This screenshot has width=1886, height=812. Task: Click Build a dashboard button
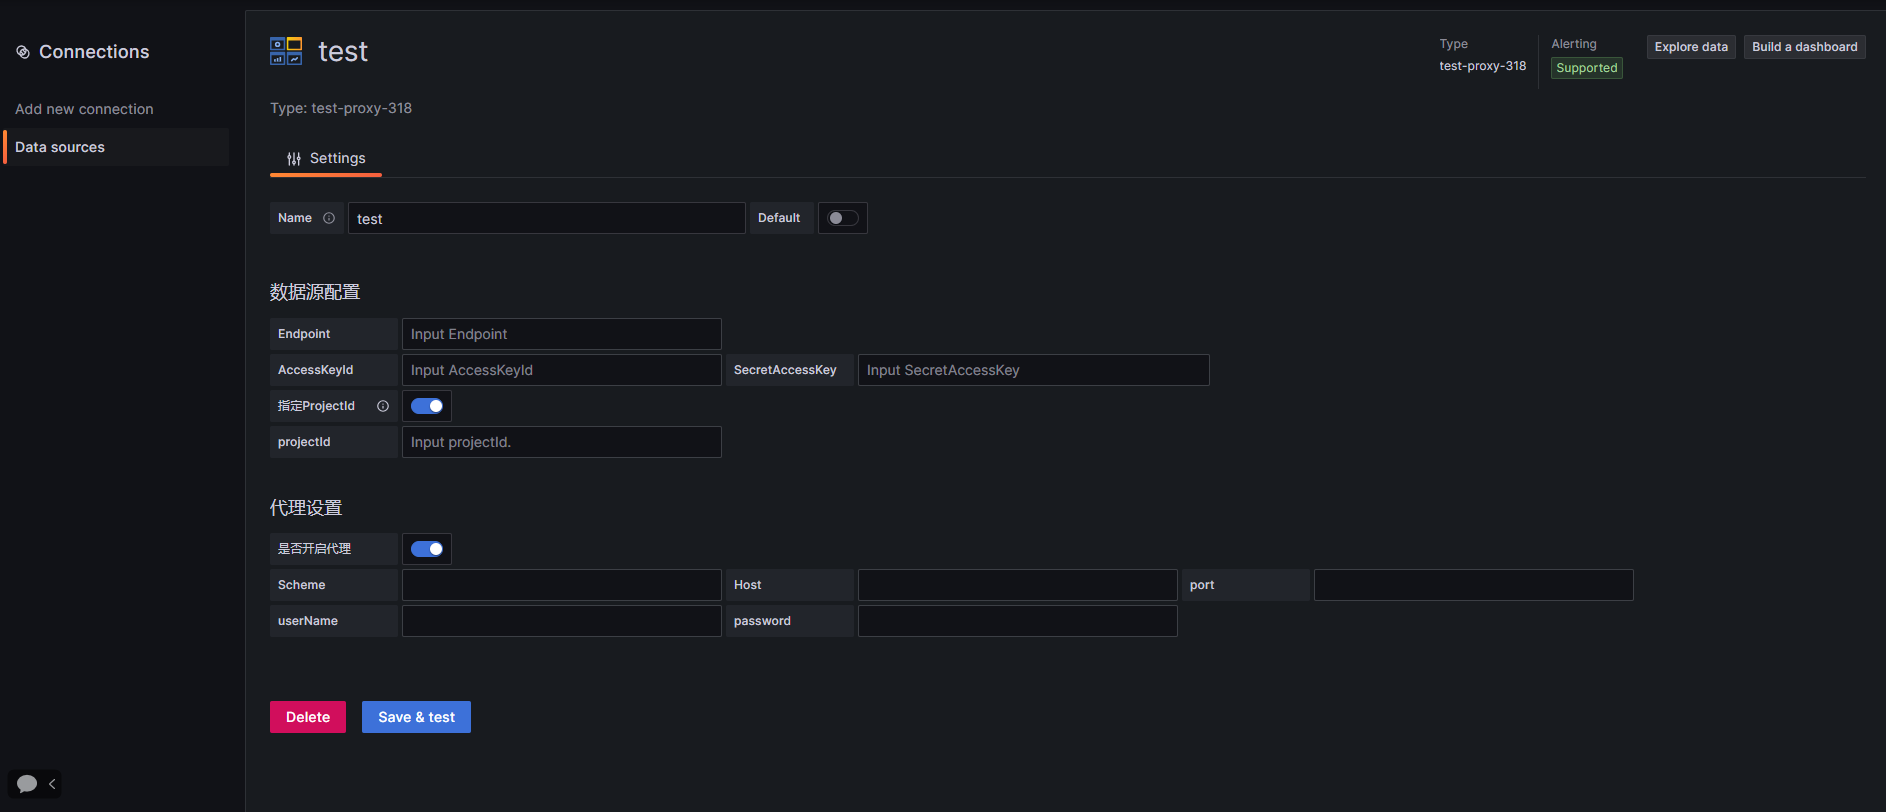(1805, 47)
